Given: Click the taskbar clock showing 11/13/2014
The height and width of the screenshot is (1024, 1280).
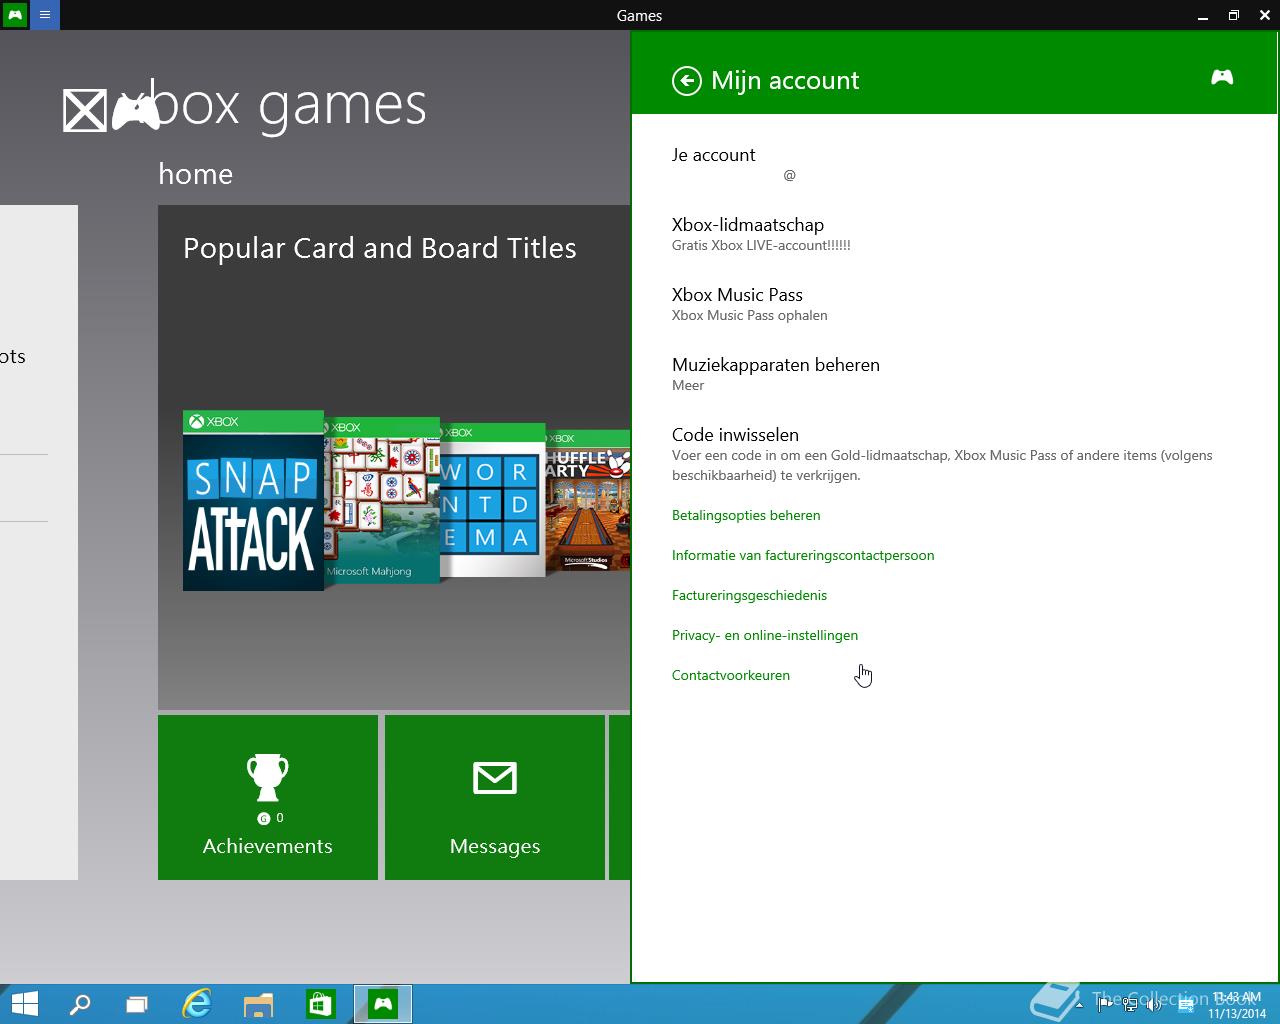Looking at the screenshot, I should click(1237, 1005).
